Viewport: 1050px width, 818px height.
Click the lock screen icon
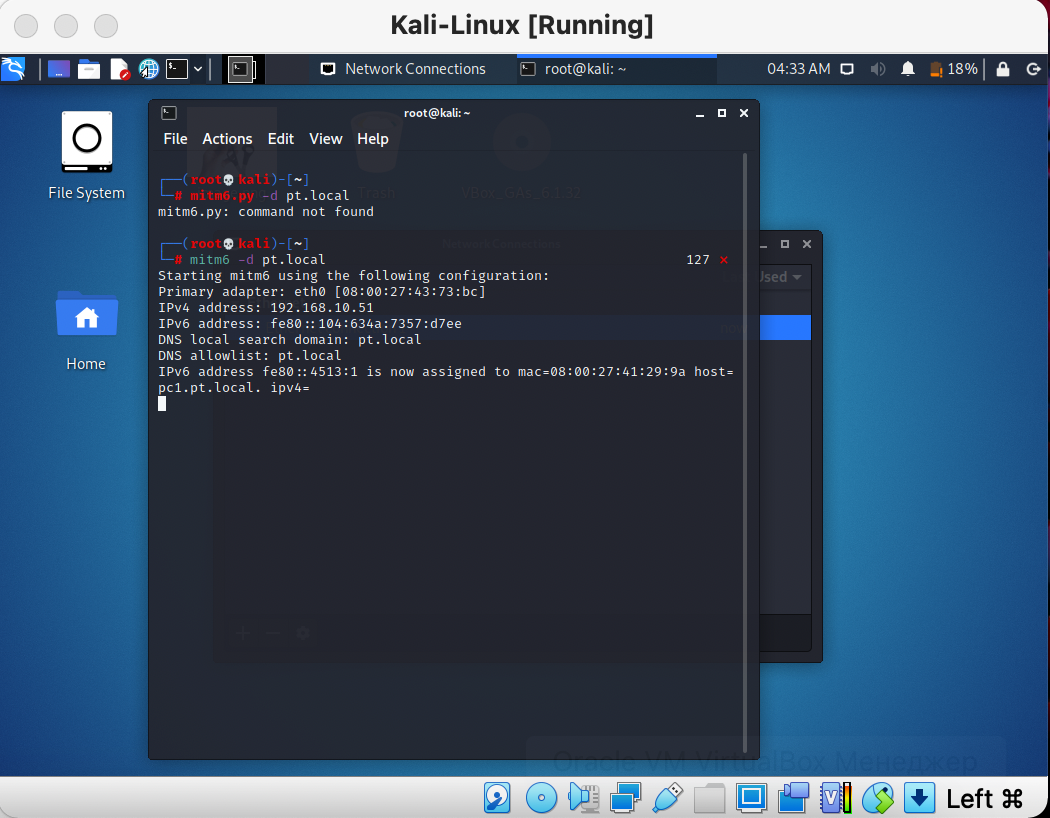click(x=1002, y=69)
